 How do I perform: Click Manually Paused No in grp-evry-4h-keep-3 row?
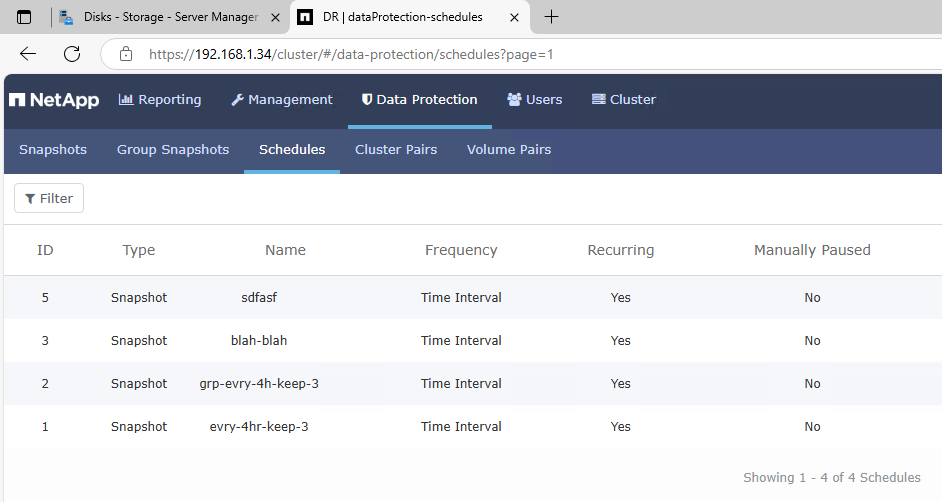coord(812,384)
